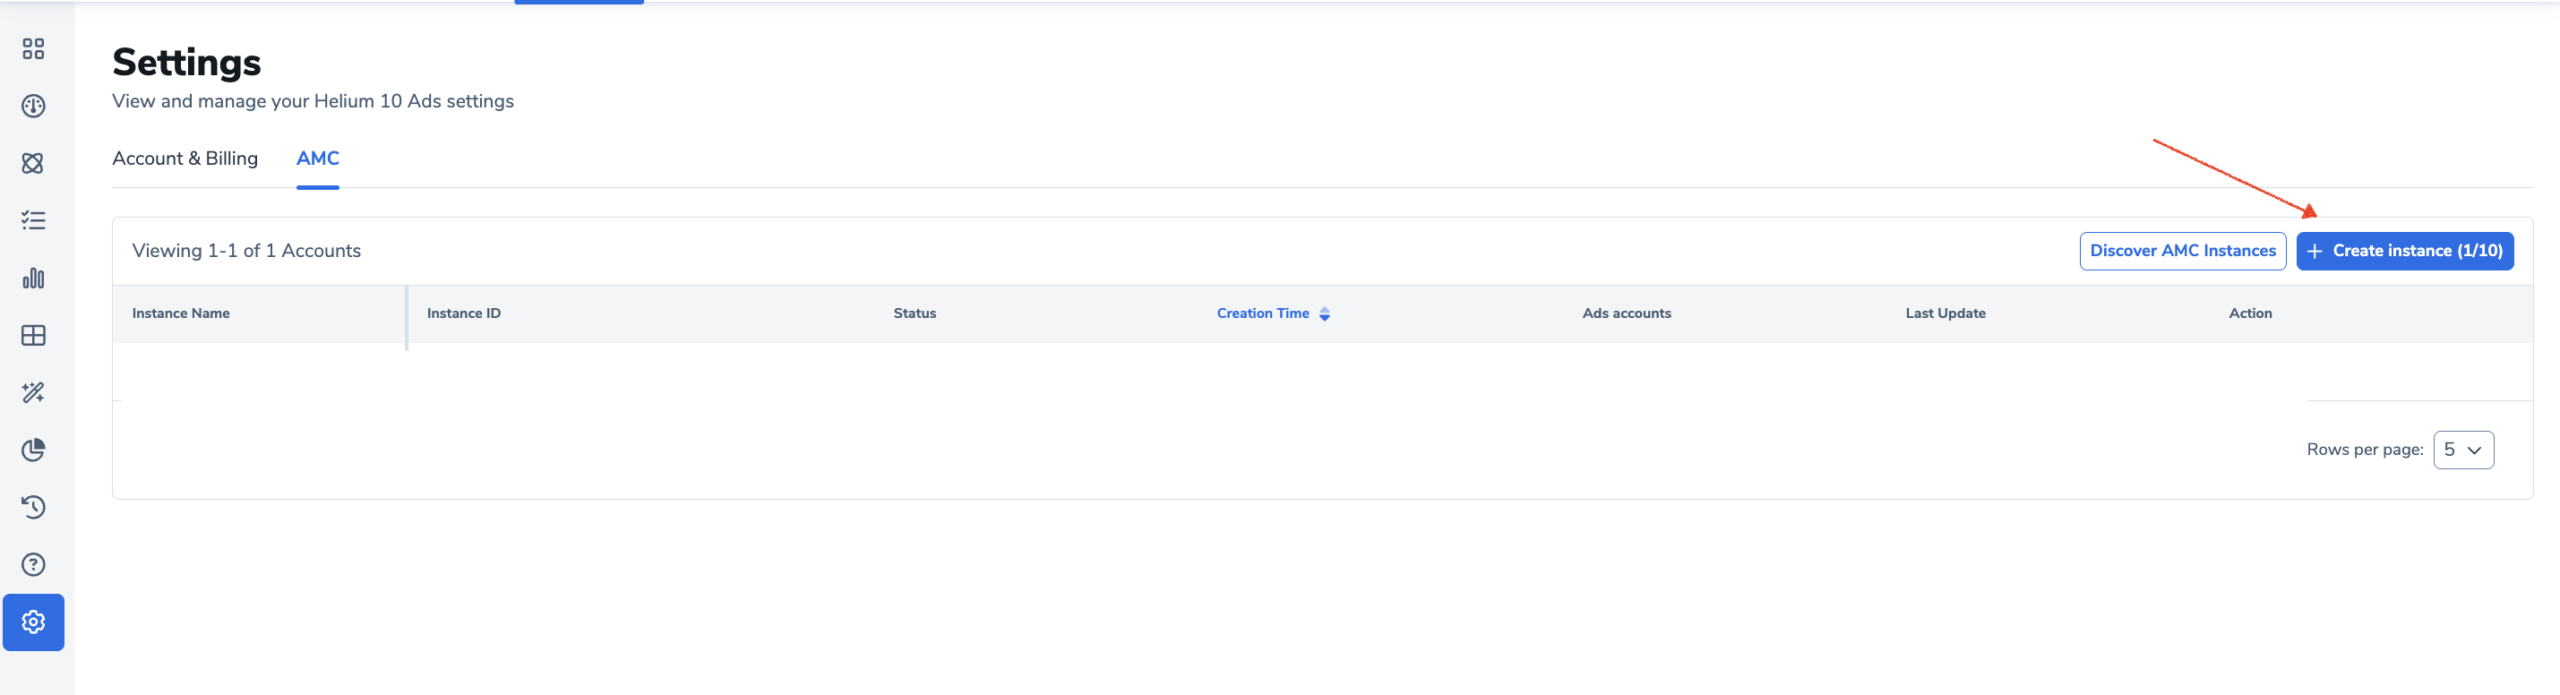Select the AMC tab

click(x=317, y=158)
